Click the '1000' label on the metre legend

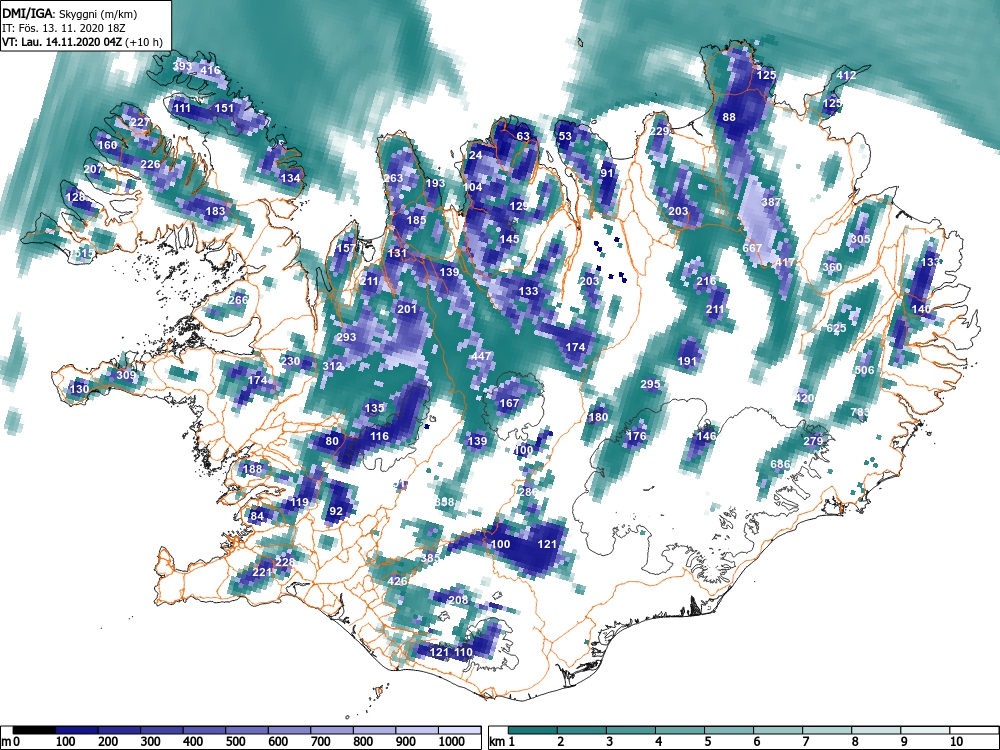tap(452, 742)
